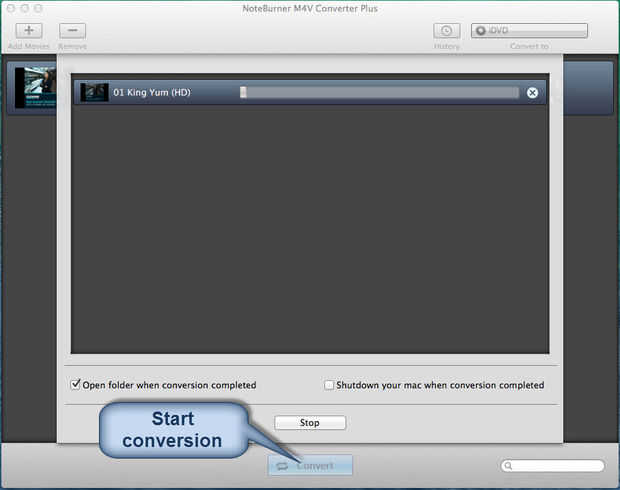Image resolution: width=620 pixels, height=490 pixels.
Task: Click the 01 King Yum progress bar
Action: [380, 93]
